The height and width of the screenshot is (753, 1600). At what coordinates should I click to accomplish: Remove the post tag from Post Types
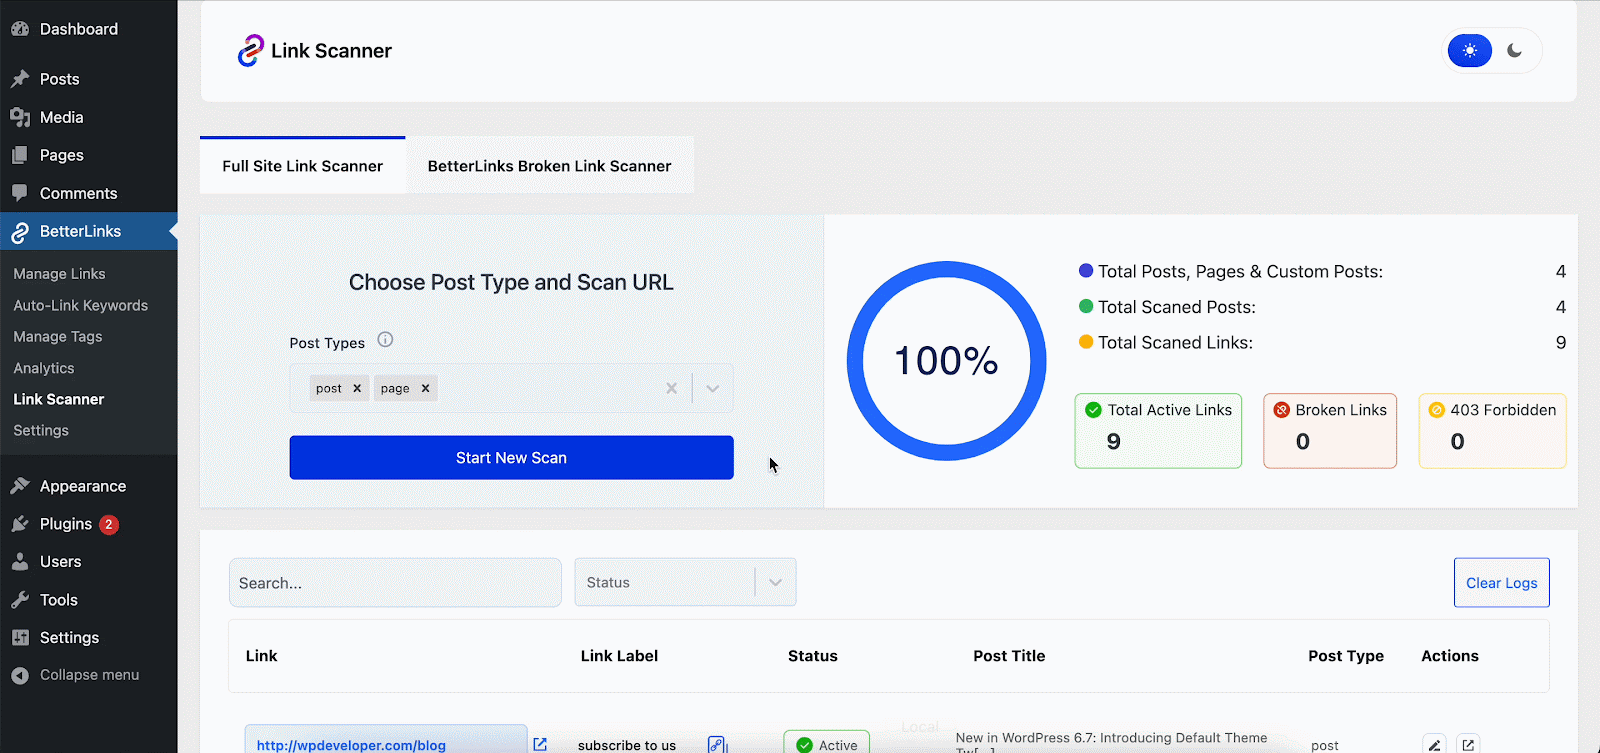pos(357,388)
